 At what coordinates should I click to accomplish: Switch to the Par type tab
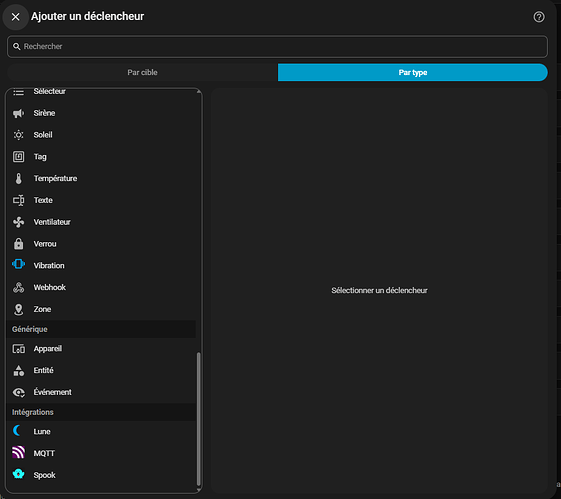413,72
